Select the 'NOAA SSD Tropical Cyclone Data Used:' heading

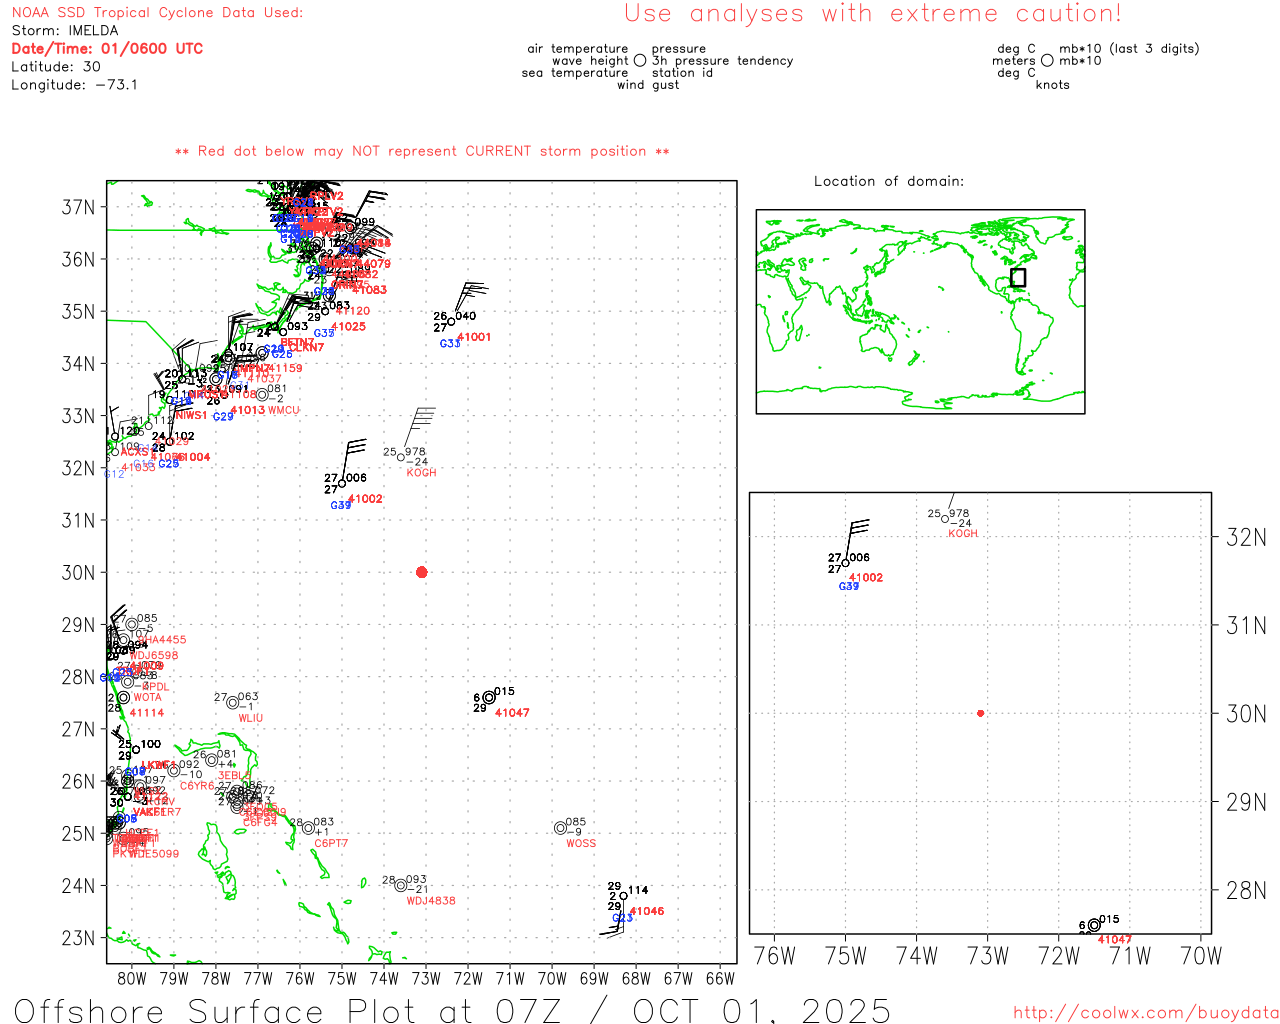157,13
